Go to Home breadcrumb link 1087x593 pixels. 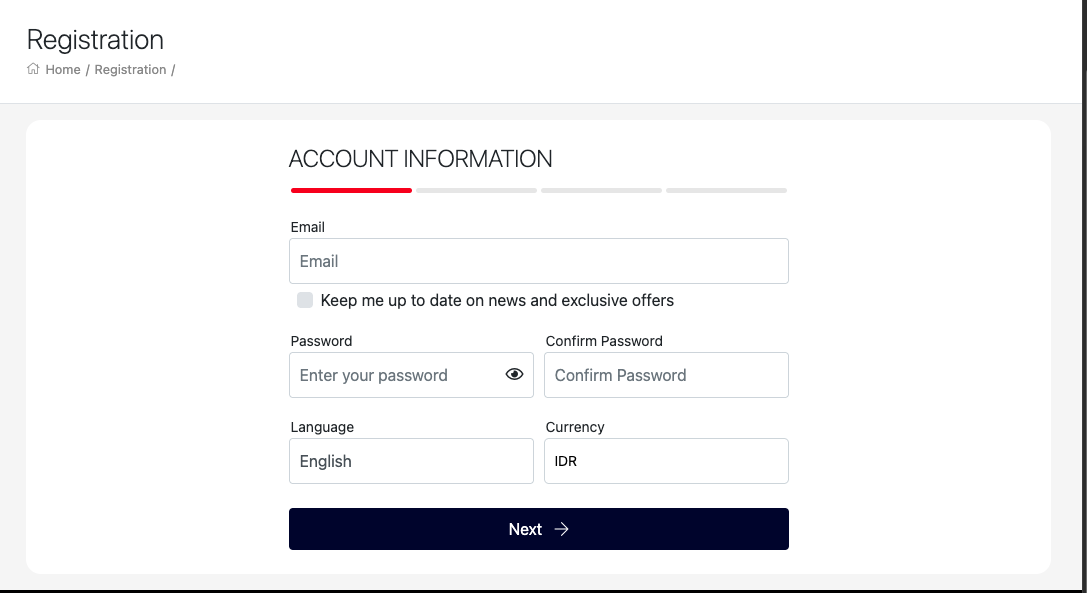(x=63, y=69)
